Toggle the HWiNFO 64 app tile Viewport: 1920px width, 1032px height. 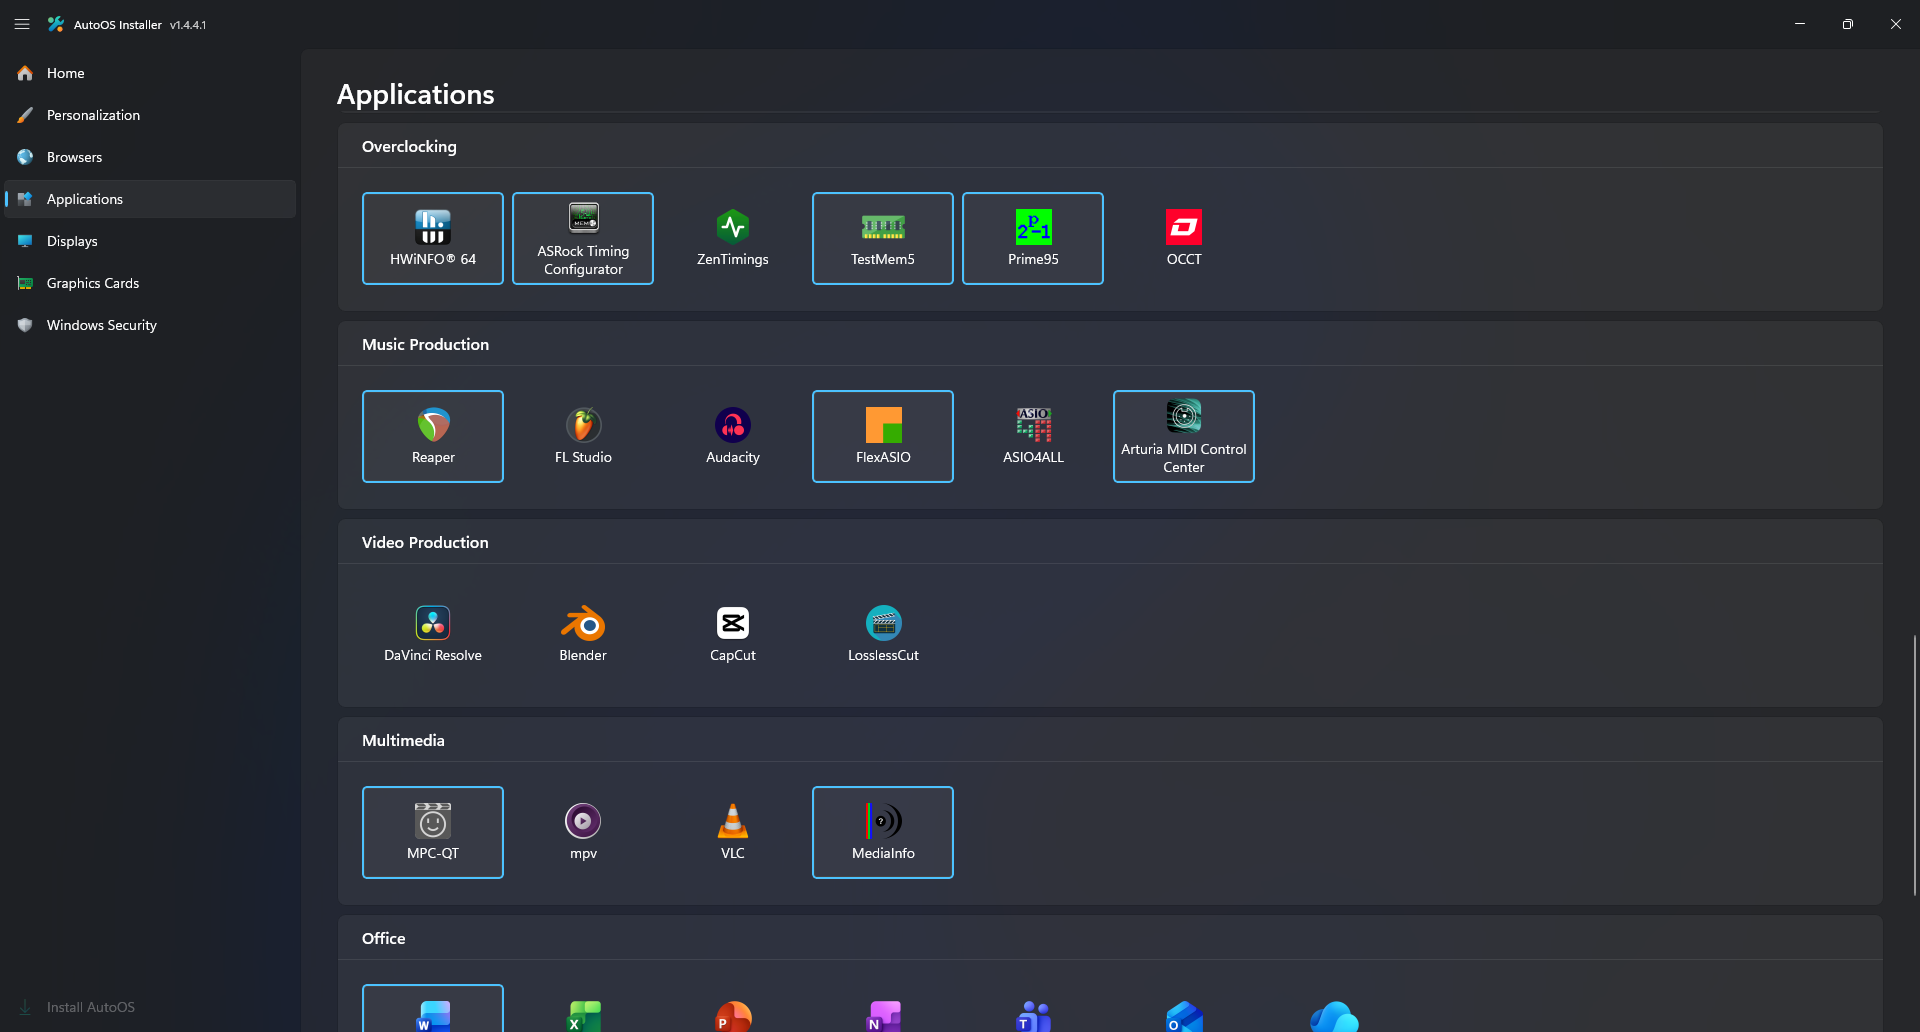(x=433, y=238)
